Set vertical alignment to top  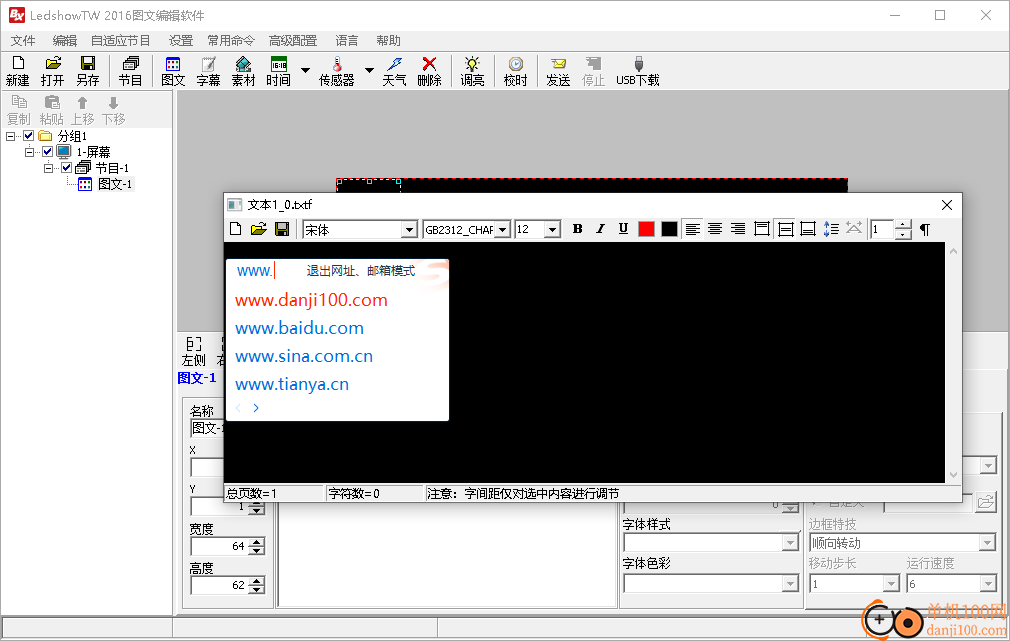pyautogui.click(x=762, y=229)
